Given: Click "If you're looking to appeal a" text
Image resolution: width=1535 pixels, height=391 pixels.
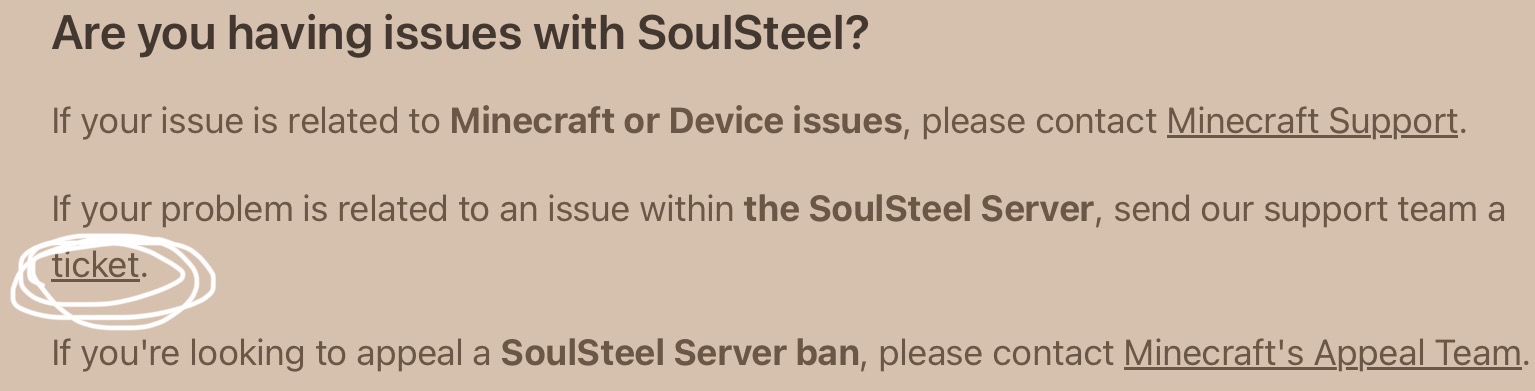Looking at the screenshot, I should [270, 354].
